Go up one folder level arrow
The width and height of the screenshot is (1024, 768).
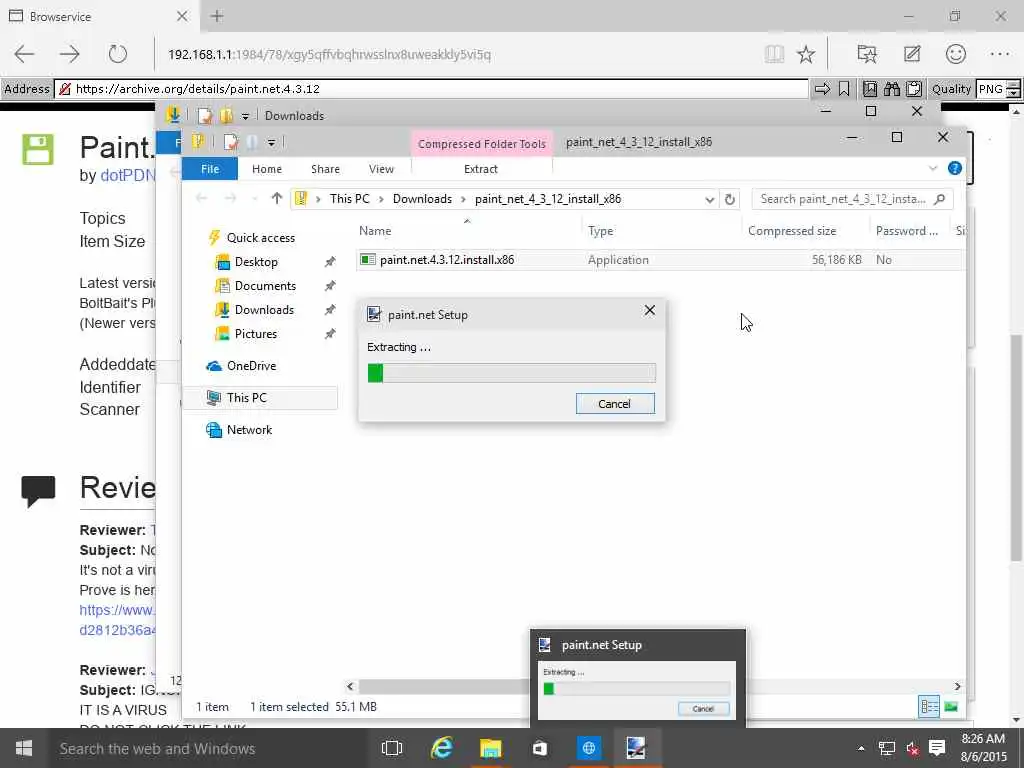(276, 199)
